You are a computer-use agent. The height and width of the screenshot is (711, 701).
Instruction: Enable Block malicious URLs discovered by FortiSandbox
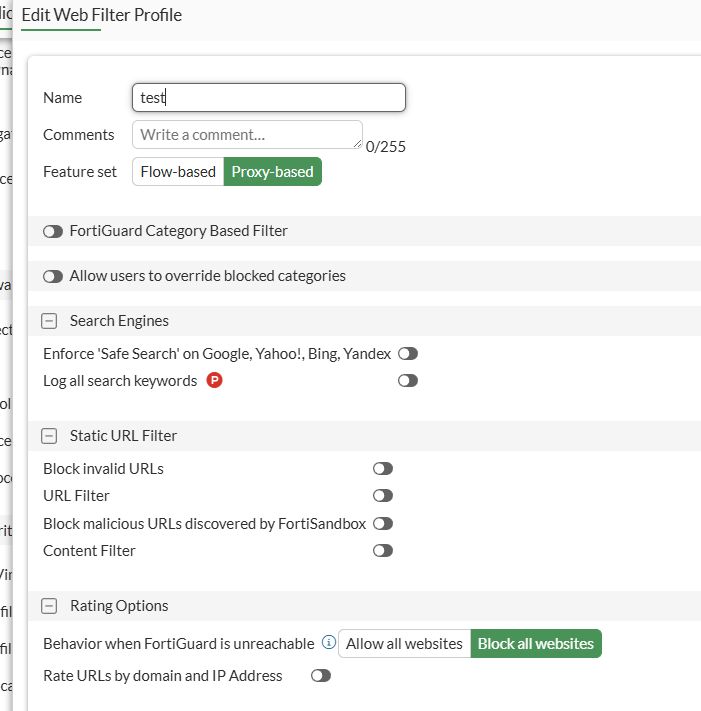coord(382,523)
